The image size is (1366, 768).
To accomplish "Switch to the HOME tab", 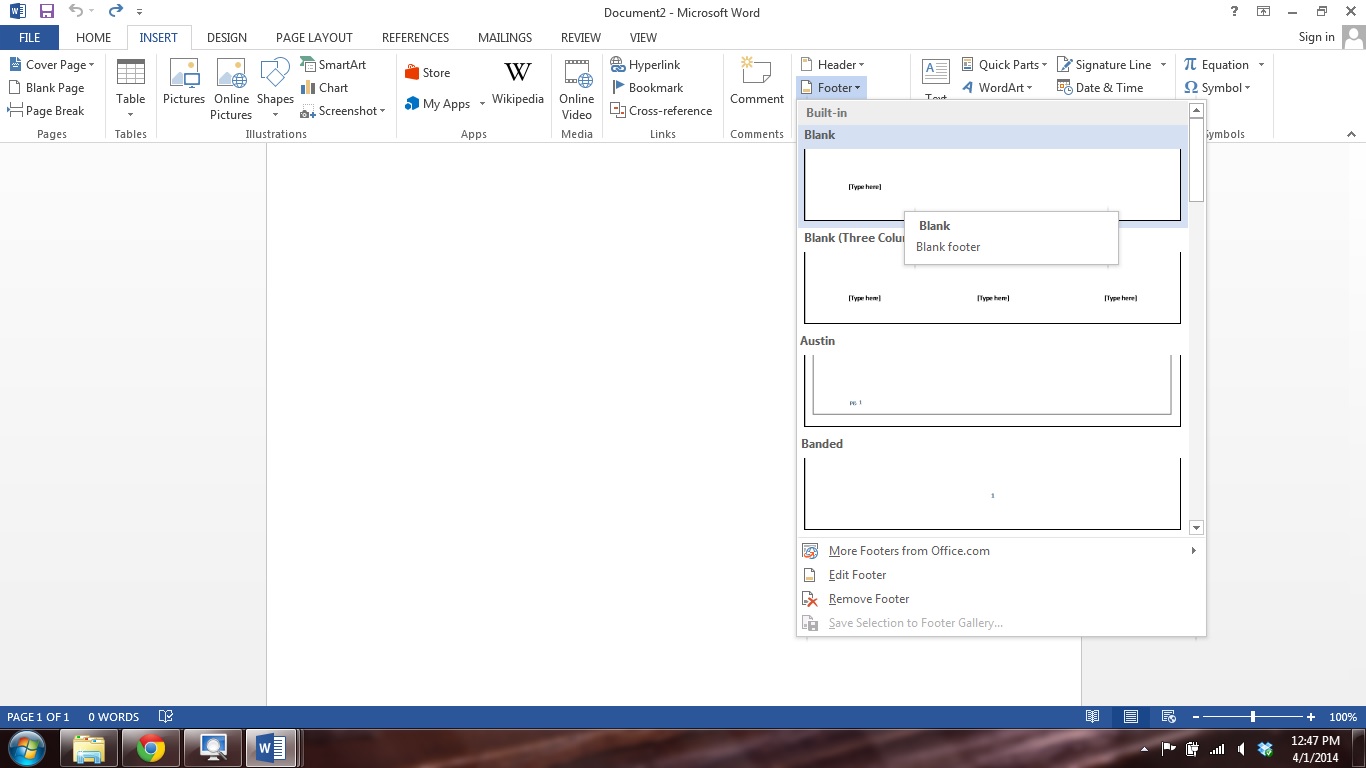I will [x=94, y=38].
